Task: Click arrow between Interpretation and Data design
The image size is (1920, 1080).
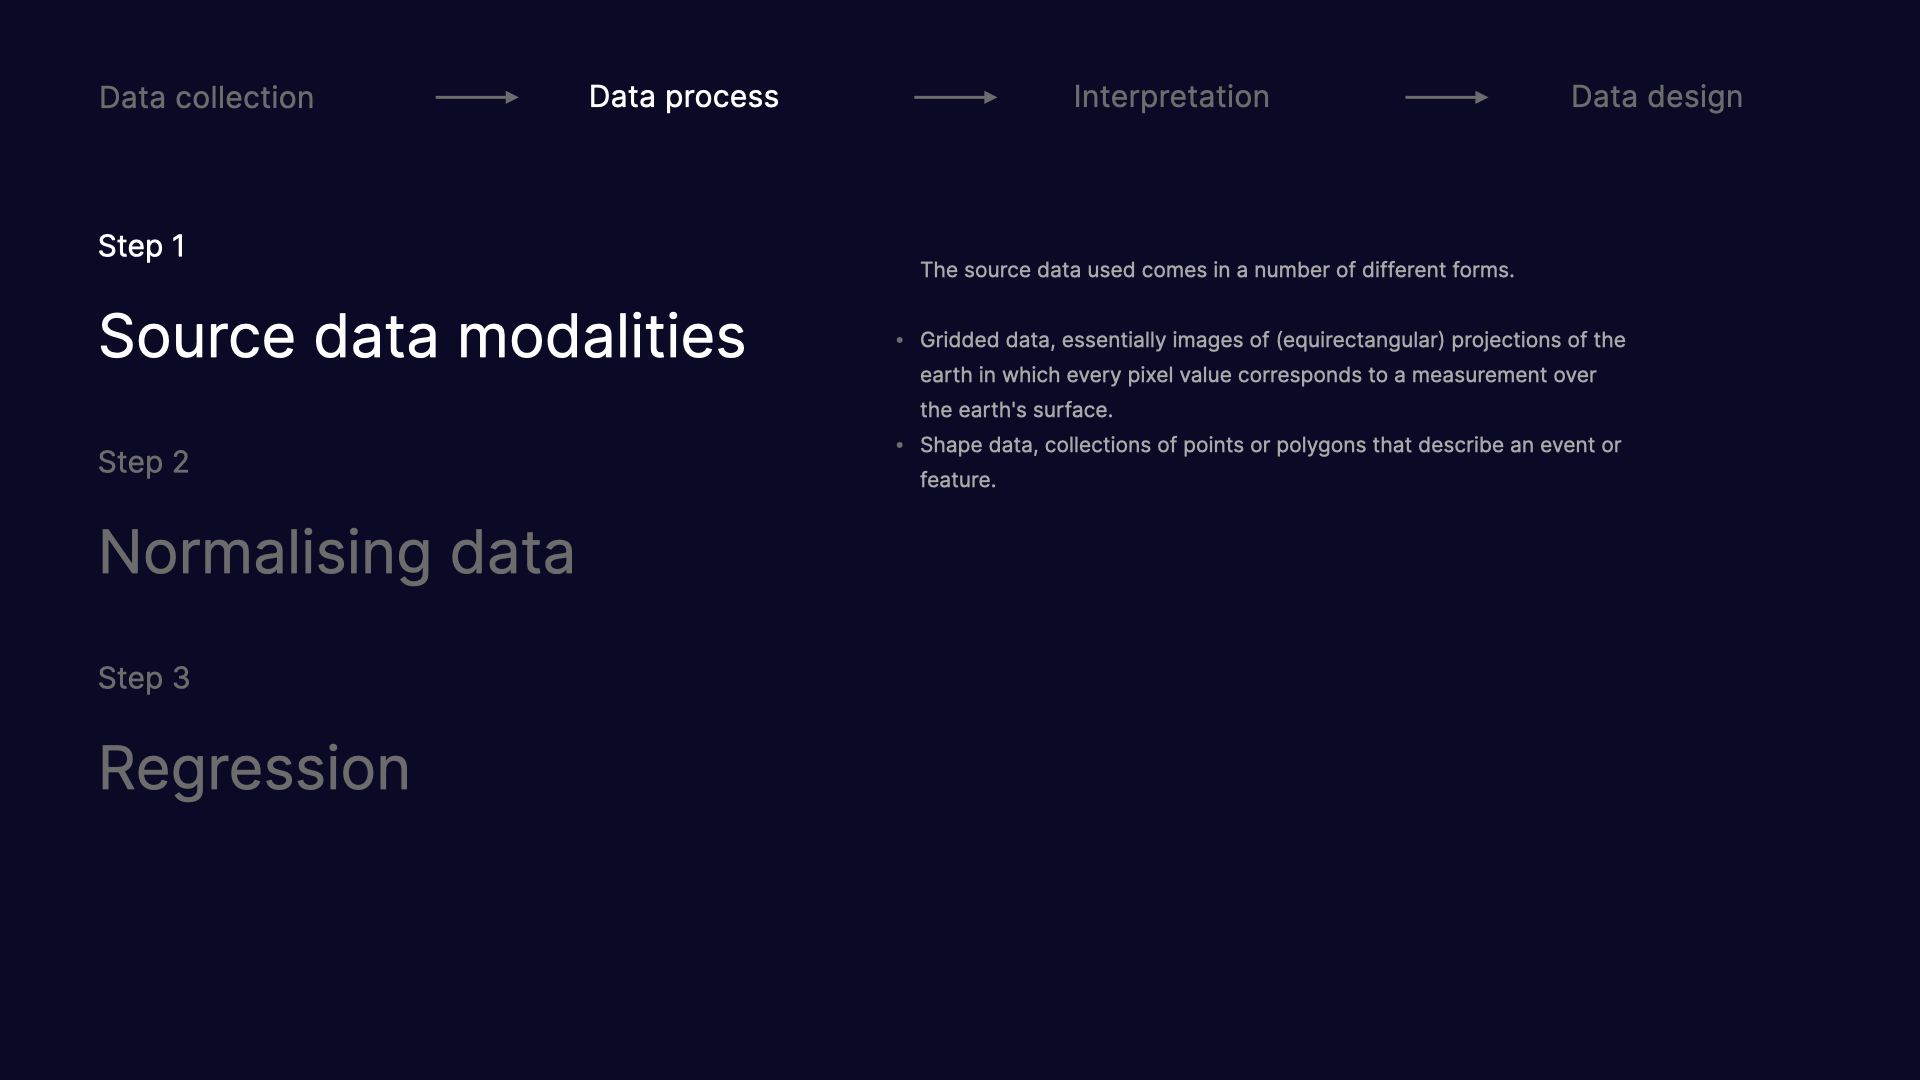Action: pyautogui.click(x=1446, y=97)
